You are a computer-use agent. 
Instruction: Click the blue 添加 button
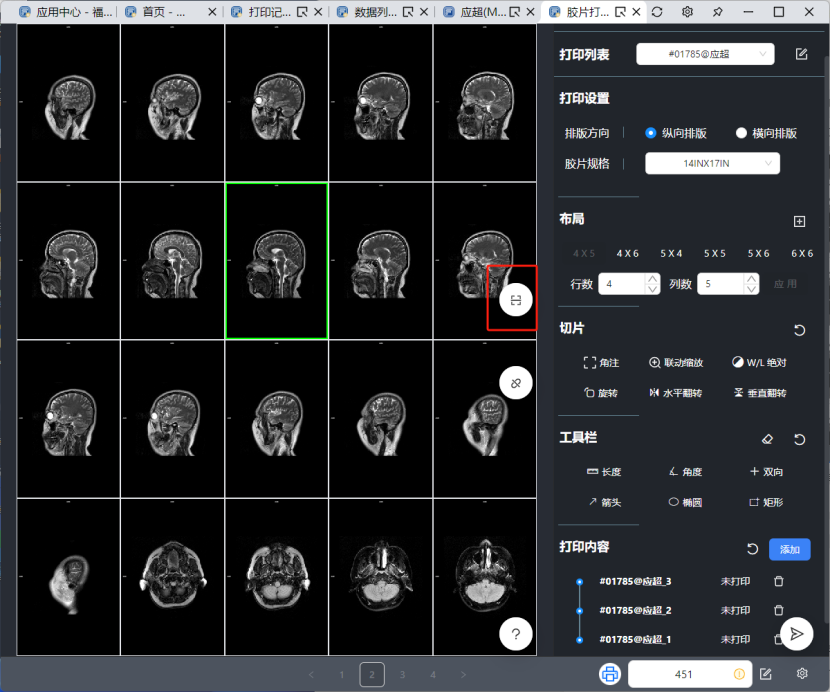789,549
